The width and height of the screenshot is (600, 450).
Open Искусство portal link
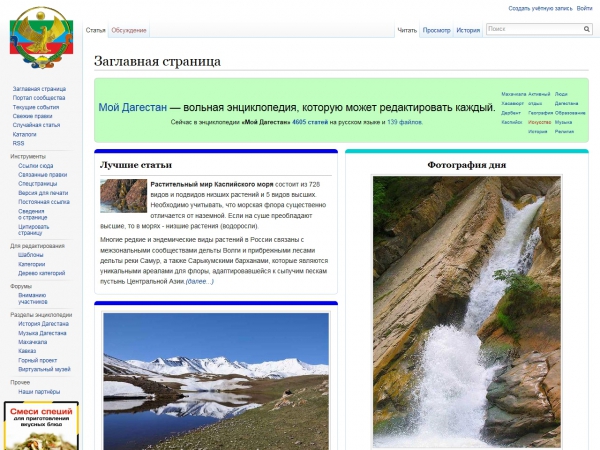tap(540, 122)
